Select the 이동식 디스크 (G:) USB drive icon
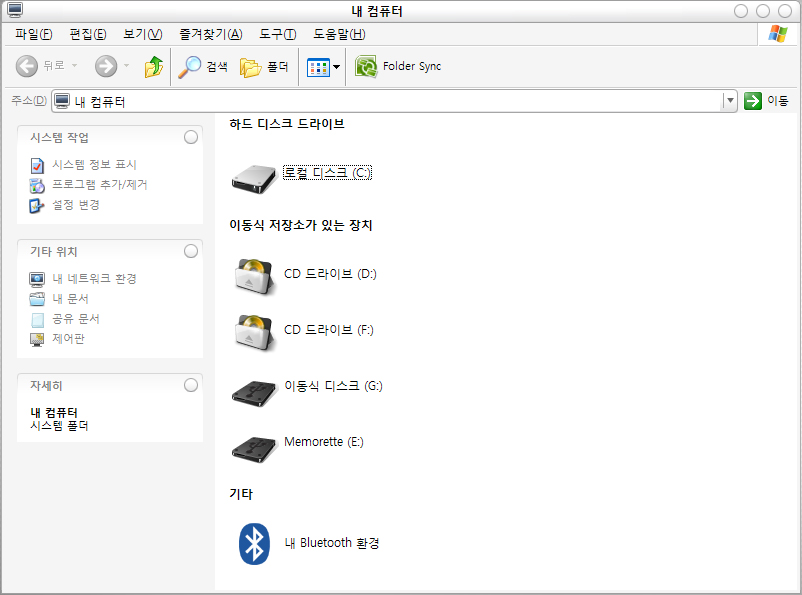The image size is (802, 595). point(254,393)
